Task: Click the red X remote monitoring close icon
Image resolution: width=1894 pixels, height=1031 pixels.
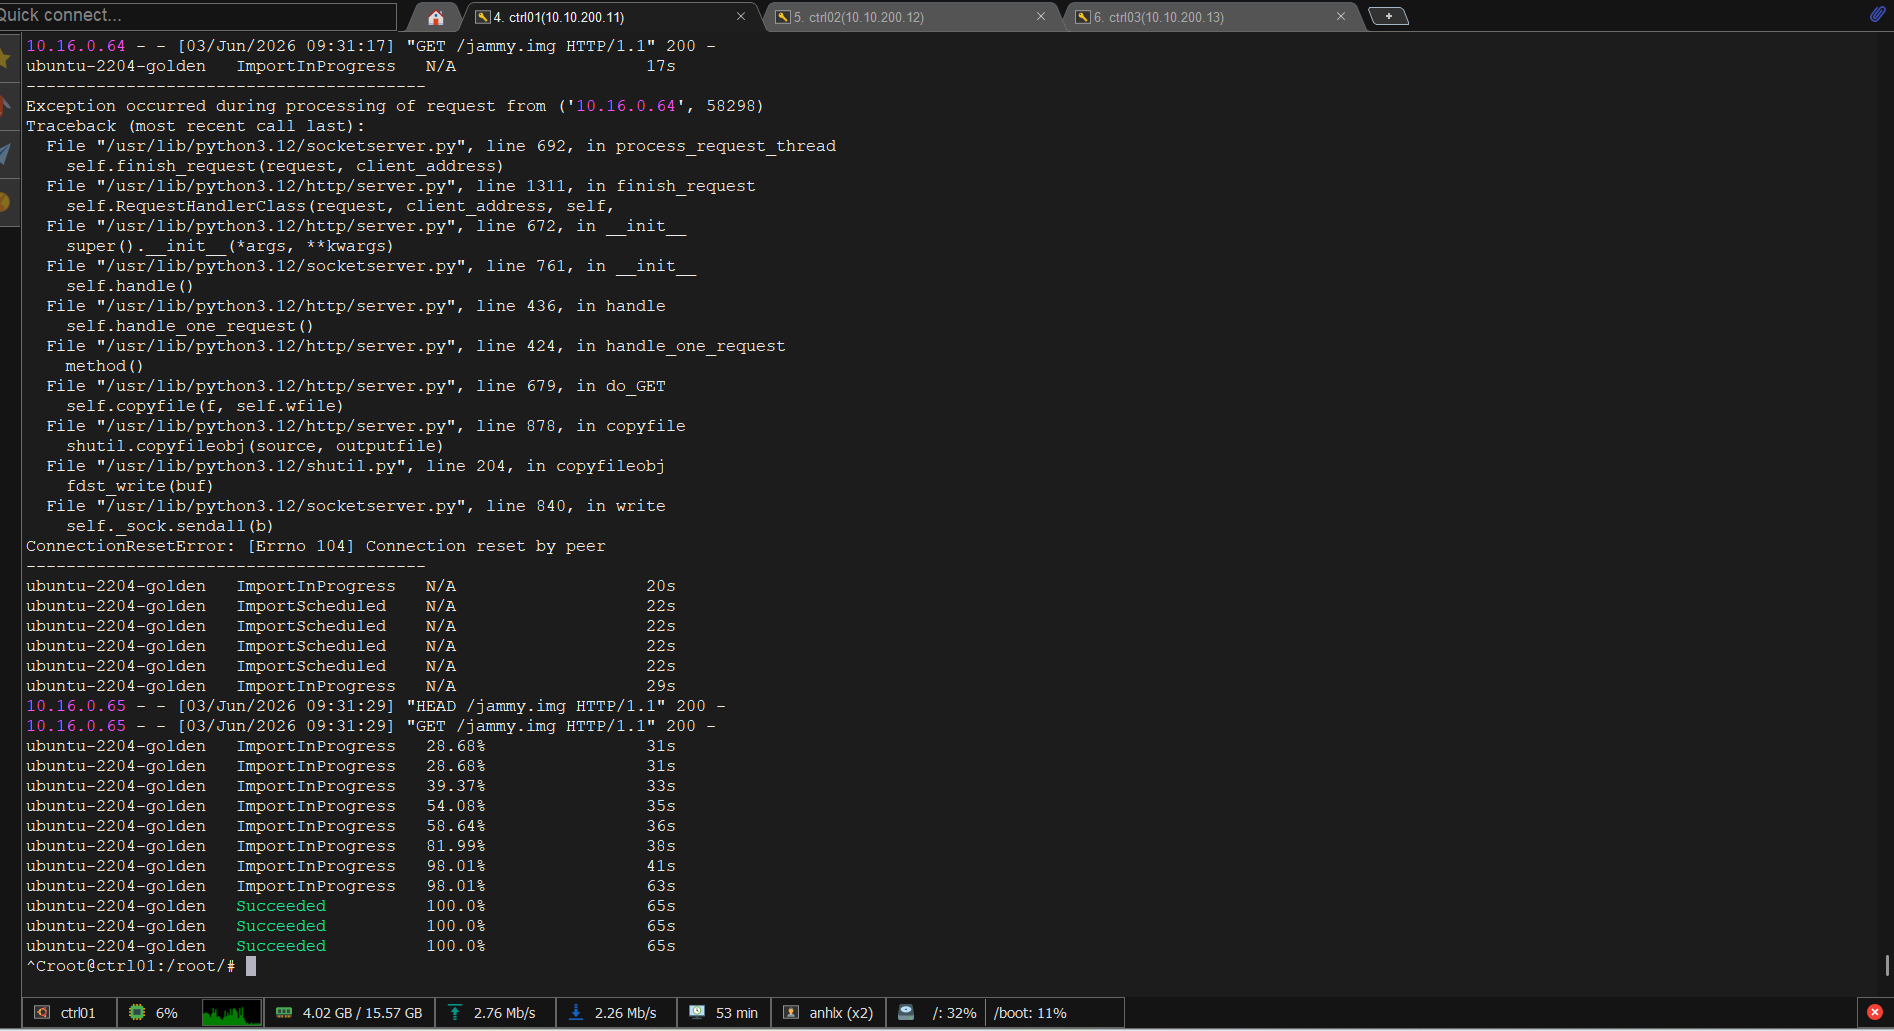Action: pos(1875,1012)
